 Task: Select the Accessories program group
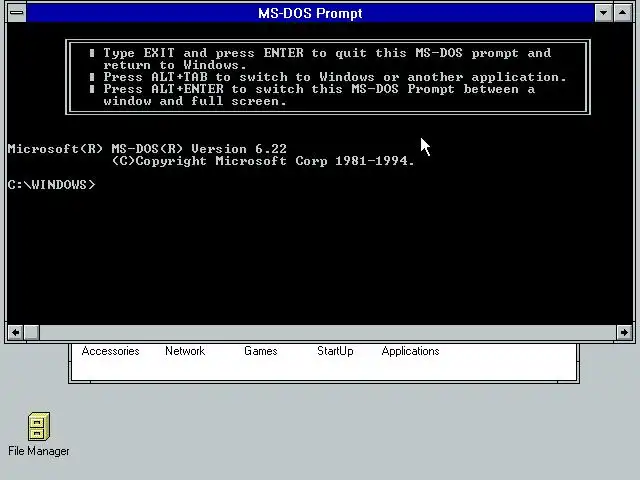[110, 351]
